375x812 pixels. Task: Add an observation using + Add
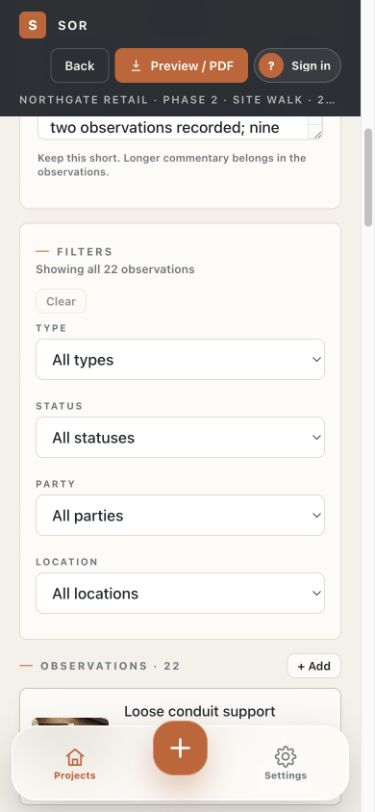point(314,666)
